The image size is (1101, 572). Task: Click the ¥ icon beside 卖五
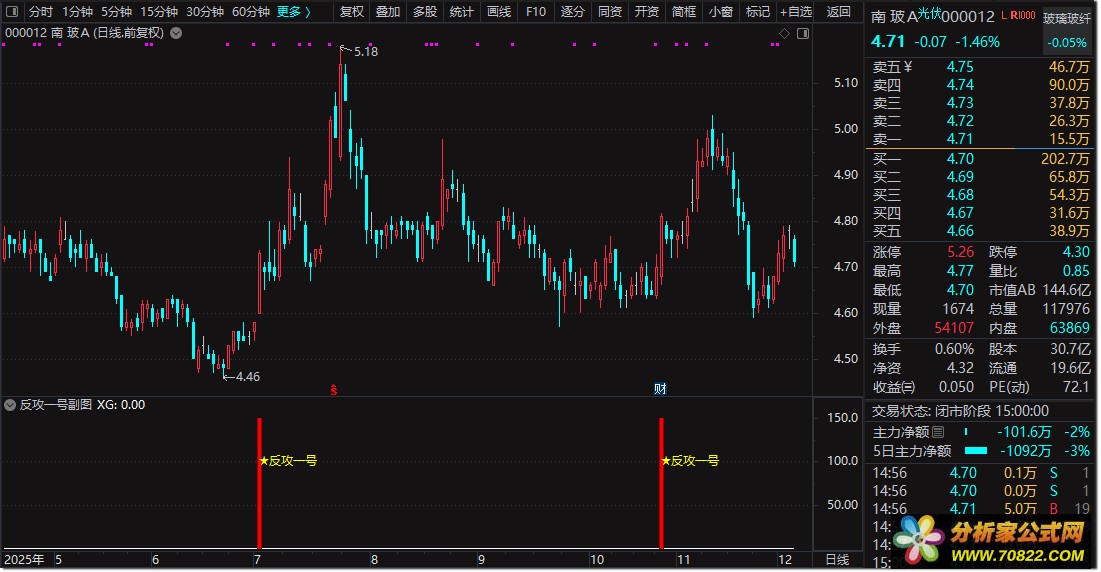(x=907, y=67)
